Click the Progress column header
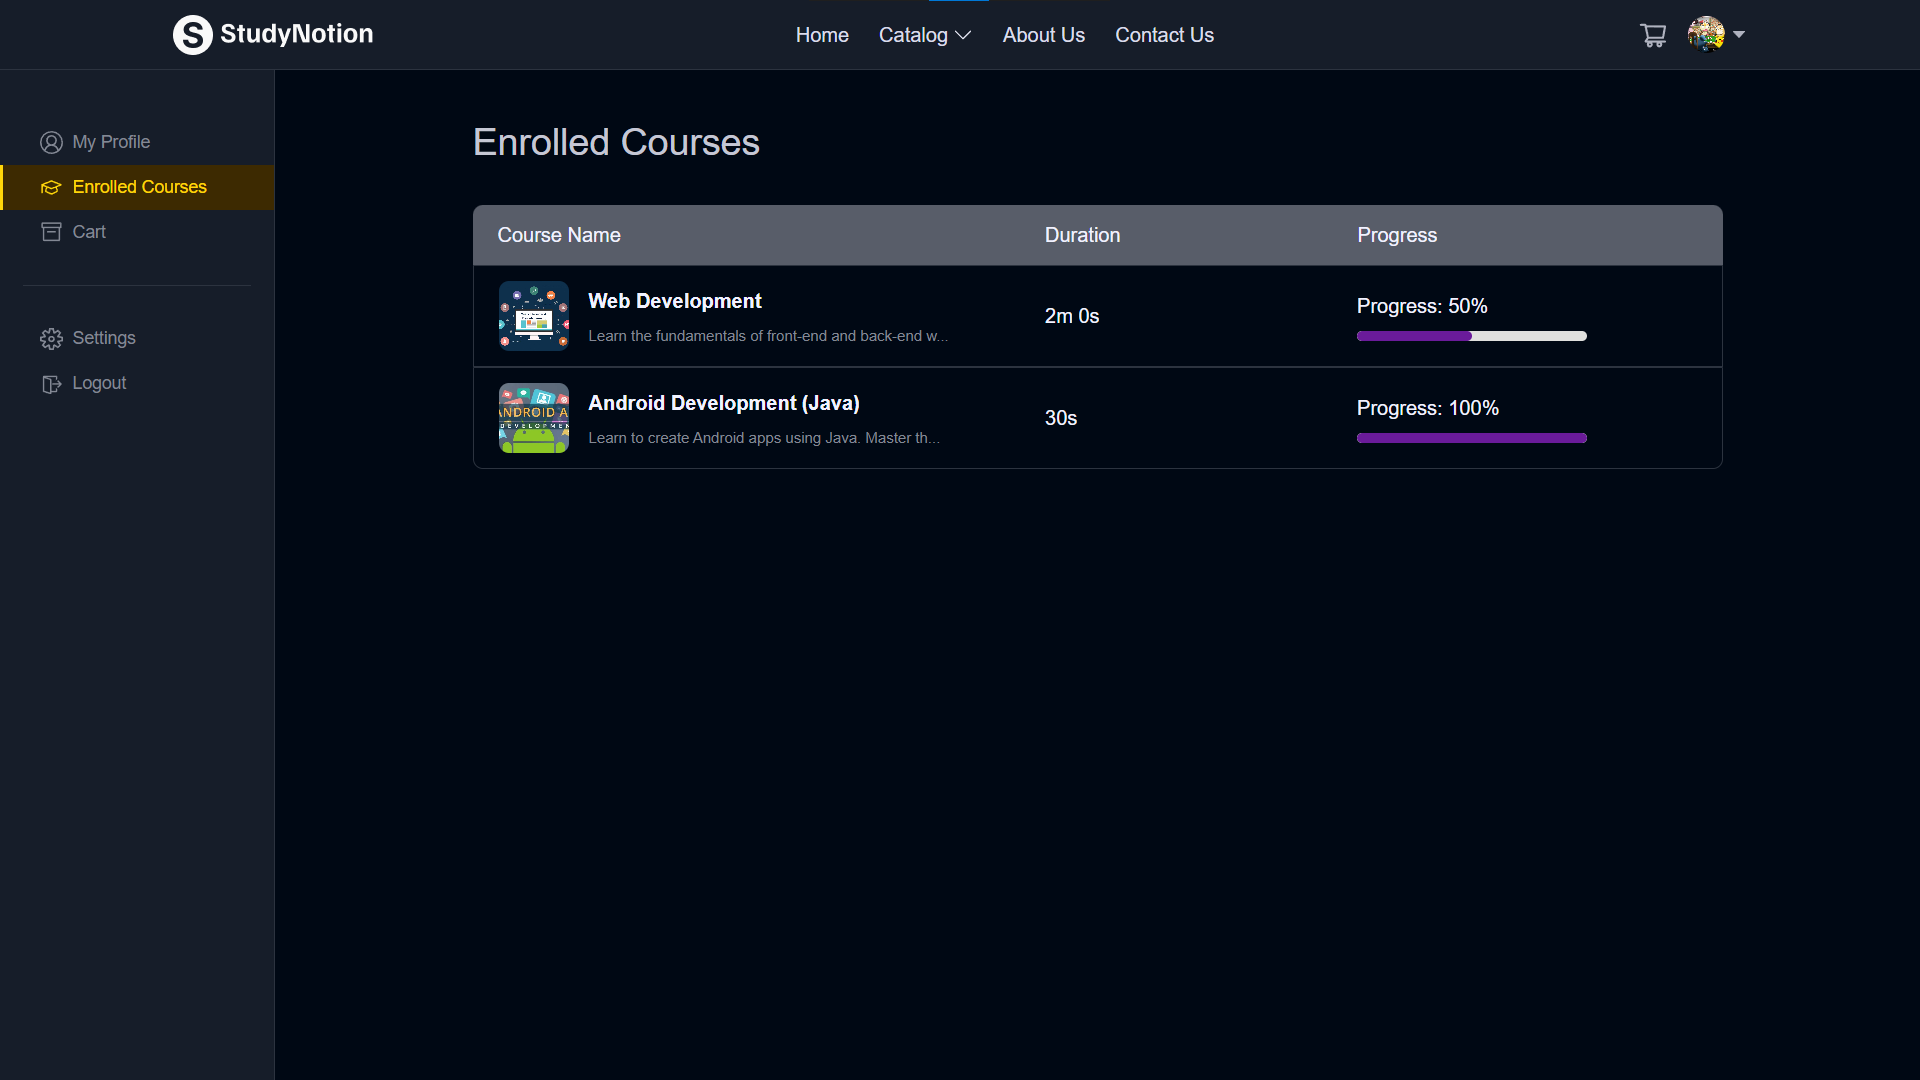The height and width of the screenshot is (1080, 1920). (1397, 235)
